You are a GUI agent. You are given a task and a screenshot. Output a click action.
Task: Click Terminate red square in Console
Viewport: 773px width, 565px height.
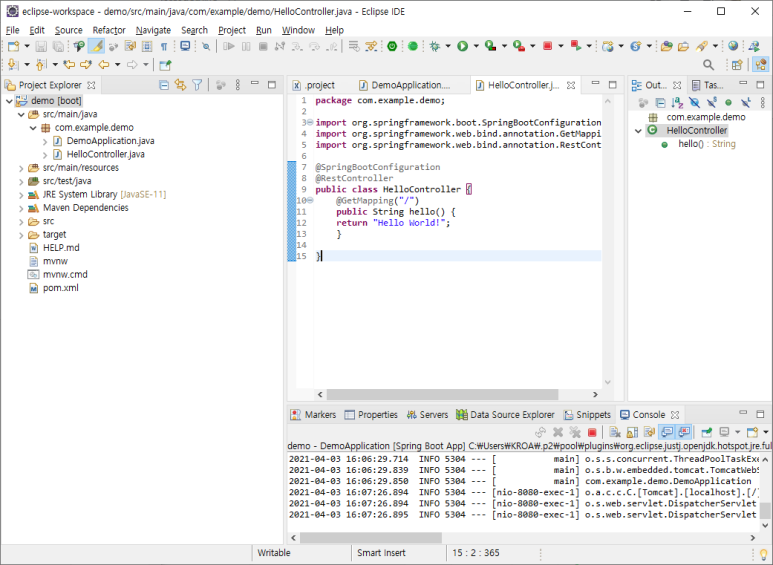click(x=592, y=432)
